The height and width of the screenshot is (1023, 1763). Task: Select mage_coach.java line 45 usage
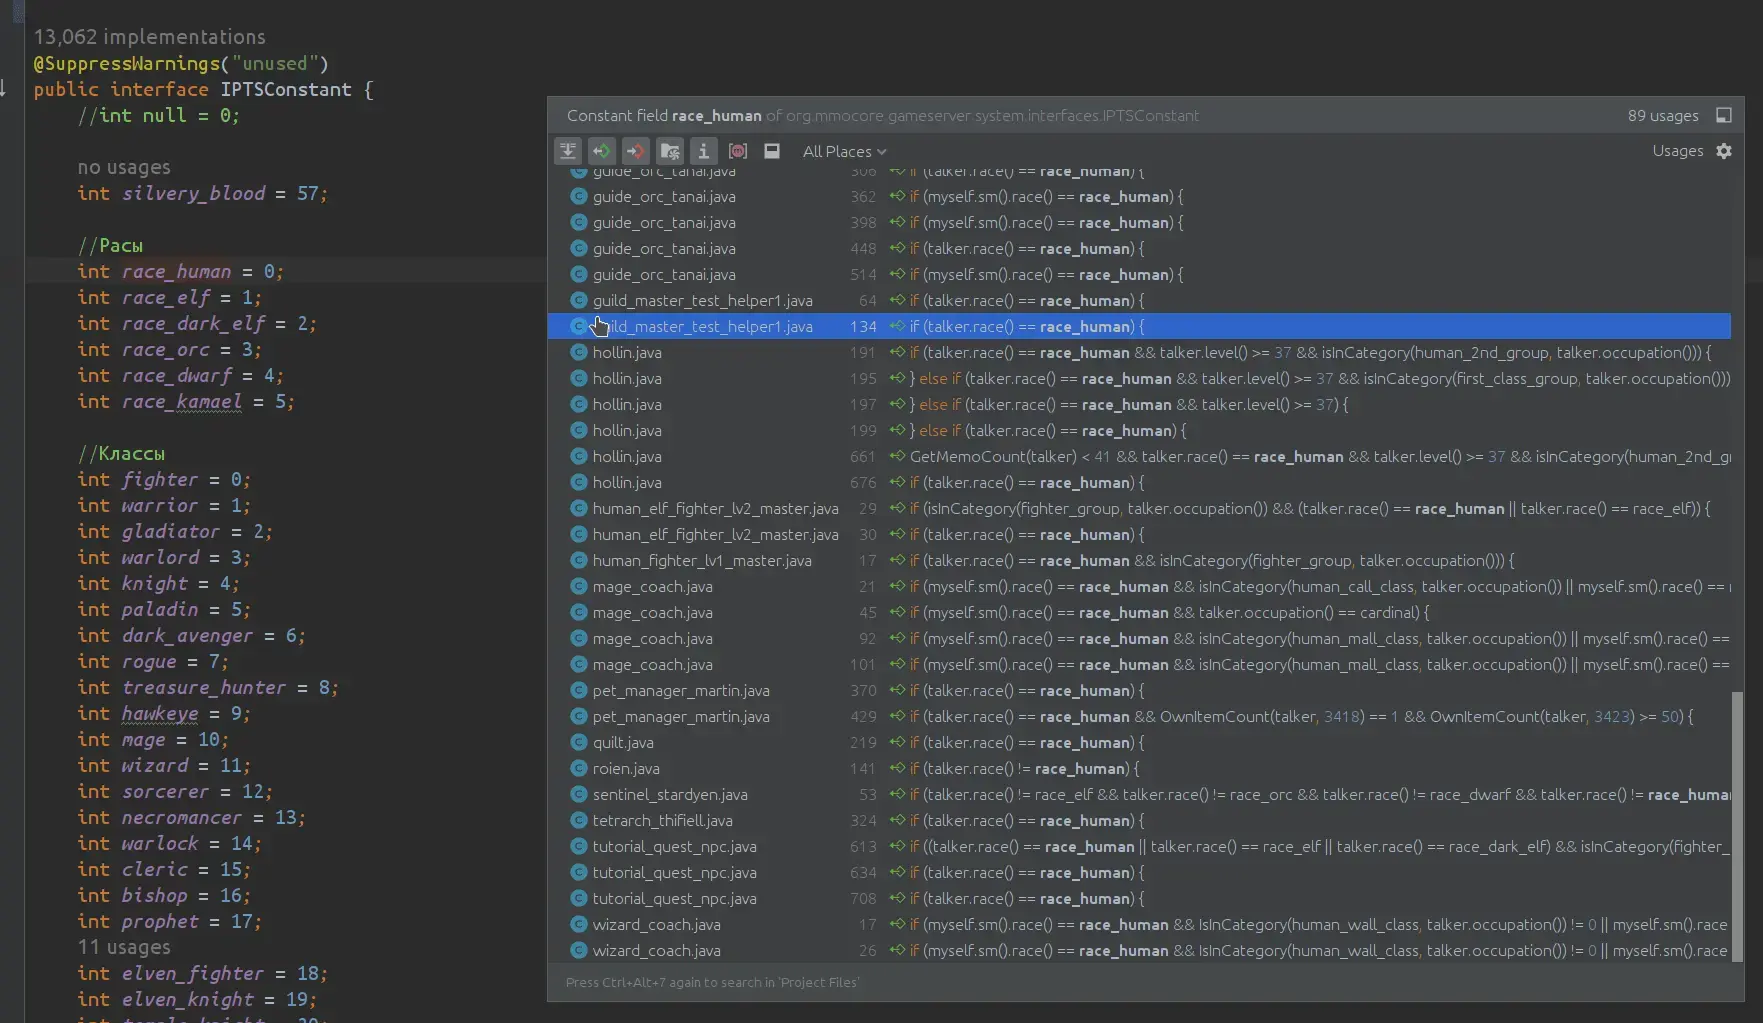tap(1139, 613)
